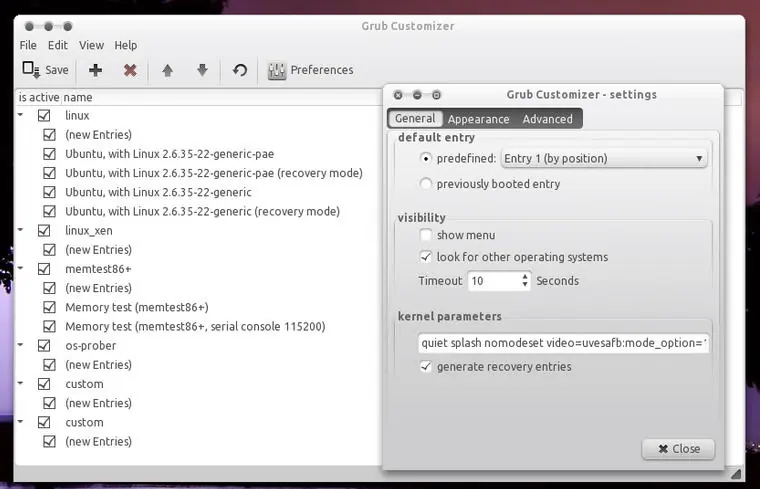Screen dimensions: 760x489
Task: Collapse the linux script group
Action: coord(20,115)
